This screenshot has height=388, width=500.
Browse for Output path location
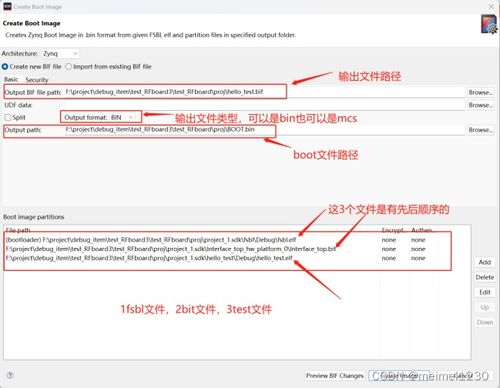point(480,130)
